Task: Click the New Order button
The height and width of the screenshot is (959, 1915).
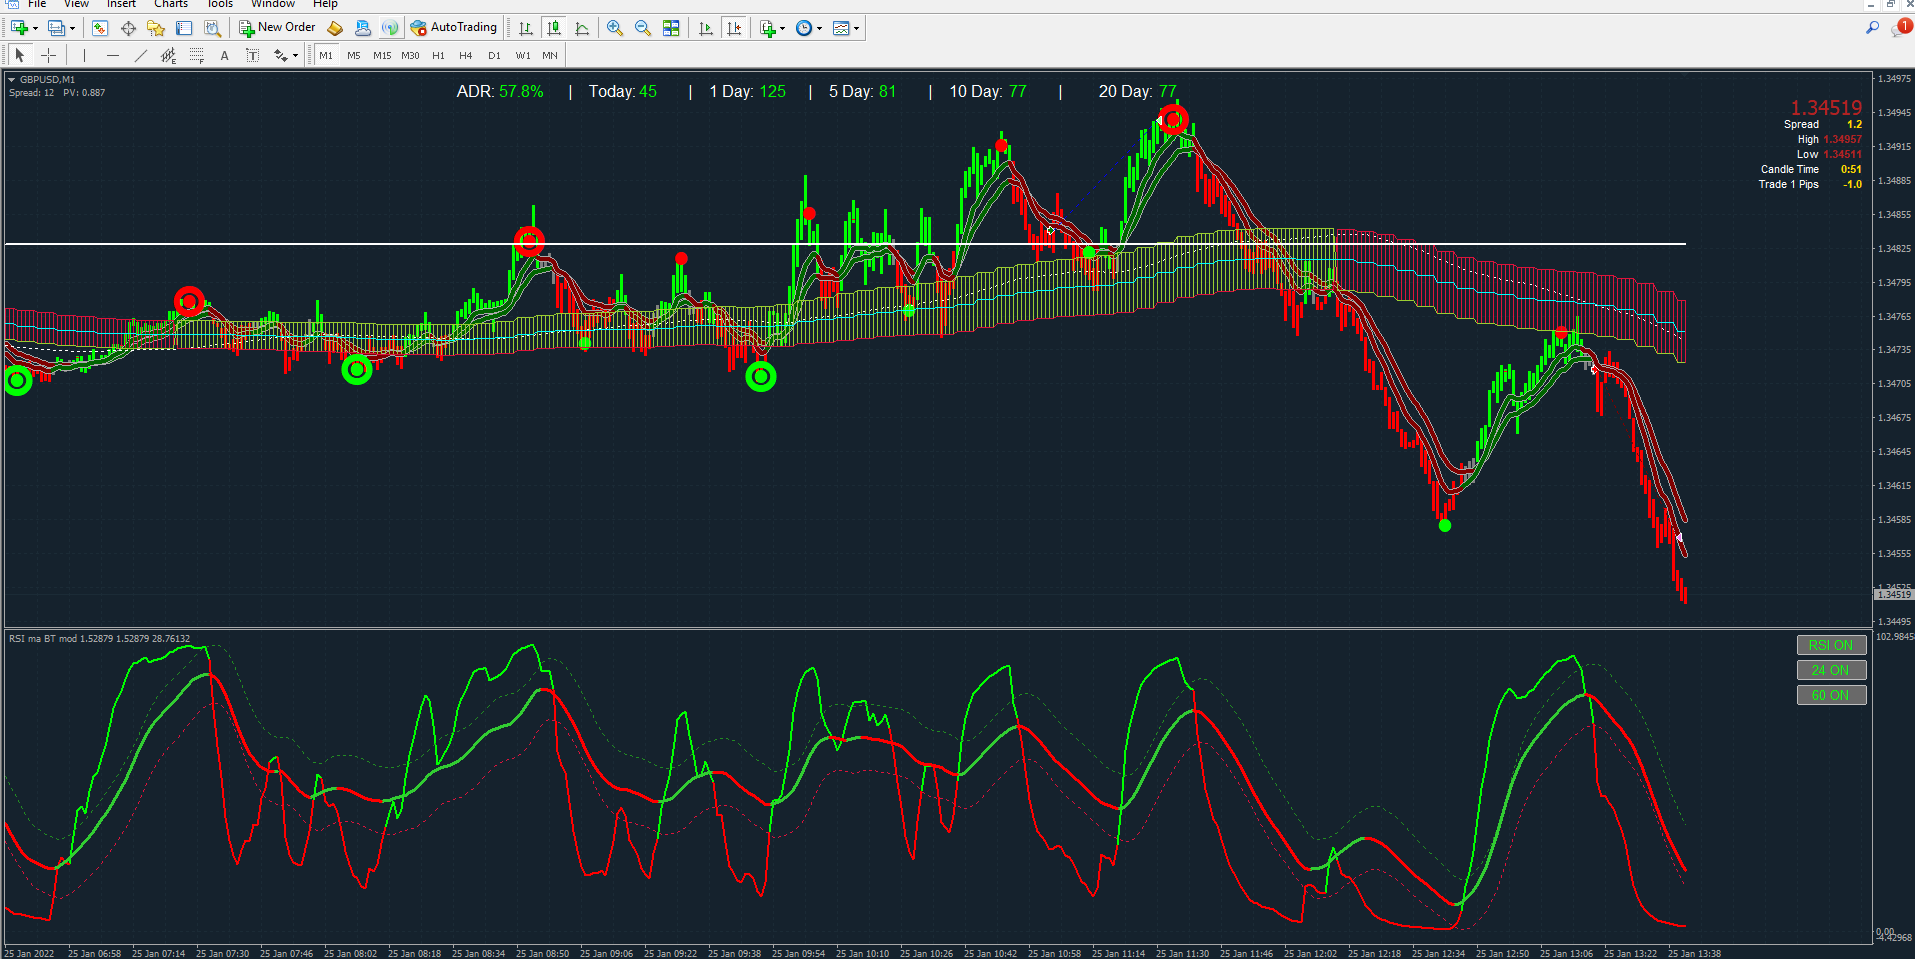Action: pos(277,28)
